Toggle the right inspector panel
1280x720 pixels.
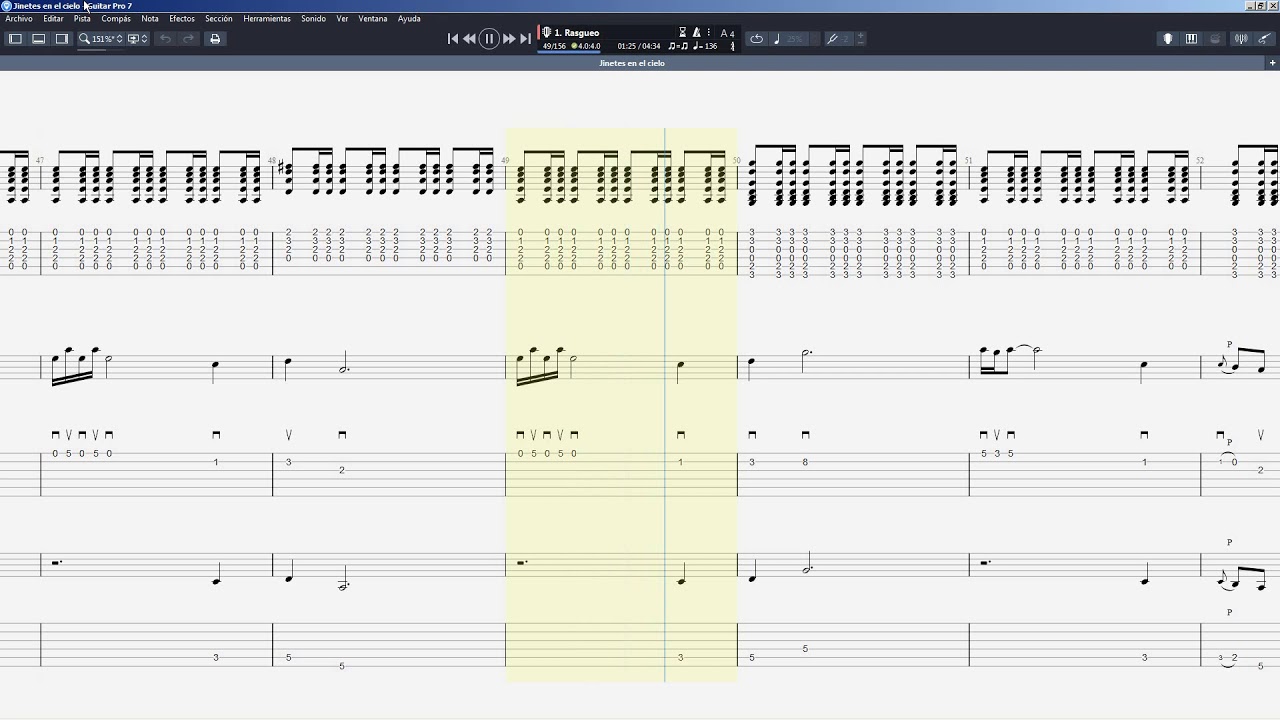(61, 39)
